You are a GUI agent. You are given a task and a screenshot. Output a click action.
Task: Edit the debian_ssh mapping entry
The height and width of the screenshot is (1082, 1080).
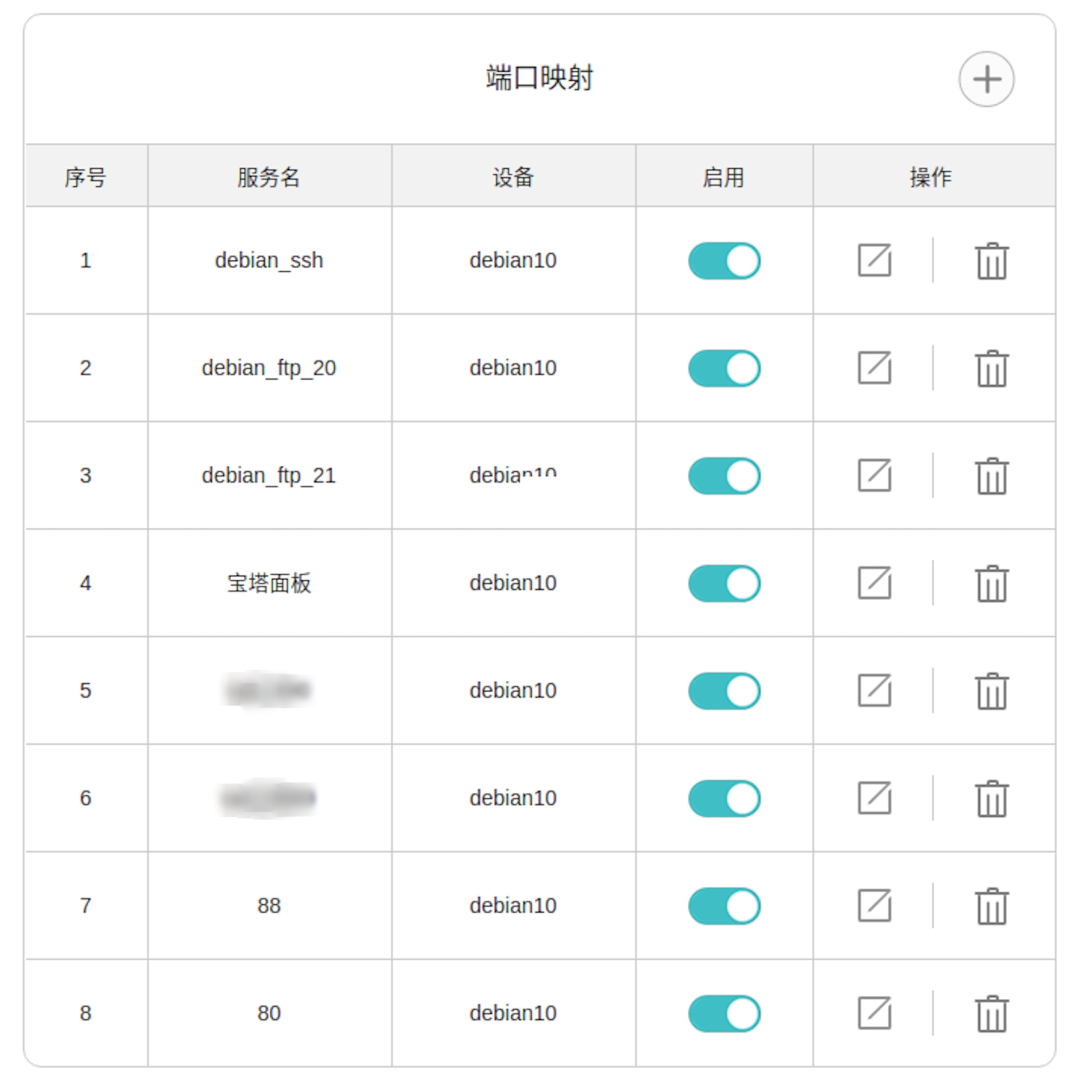pyautogui.click(x=874, y=260)
